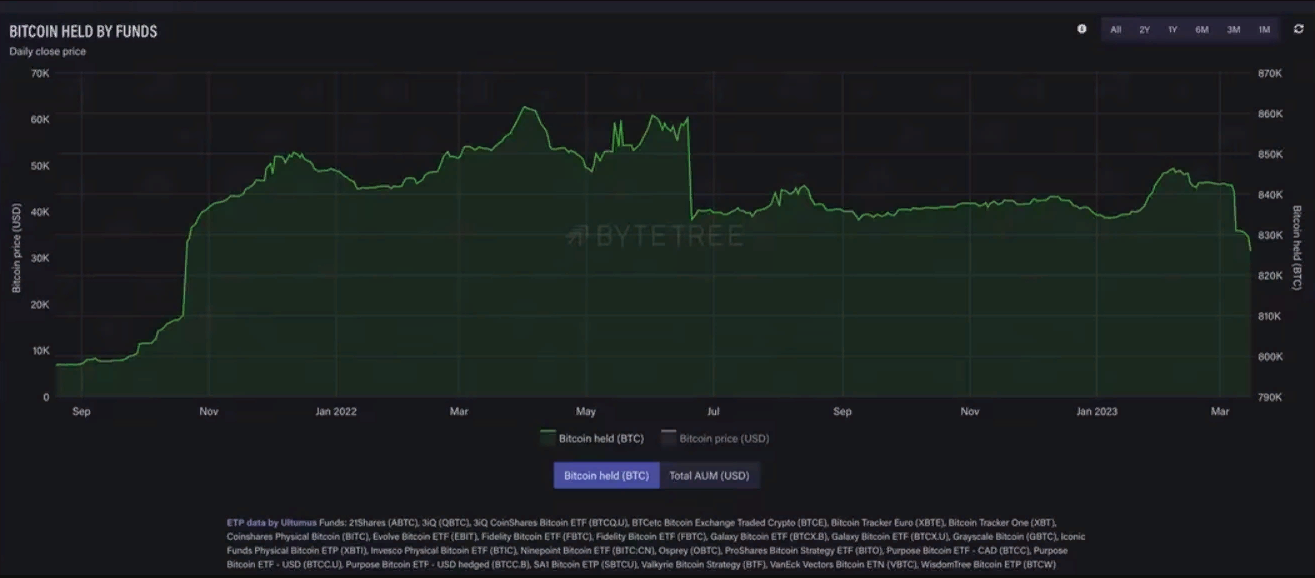Choose the 6M time range

tap(1202, 30)
